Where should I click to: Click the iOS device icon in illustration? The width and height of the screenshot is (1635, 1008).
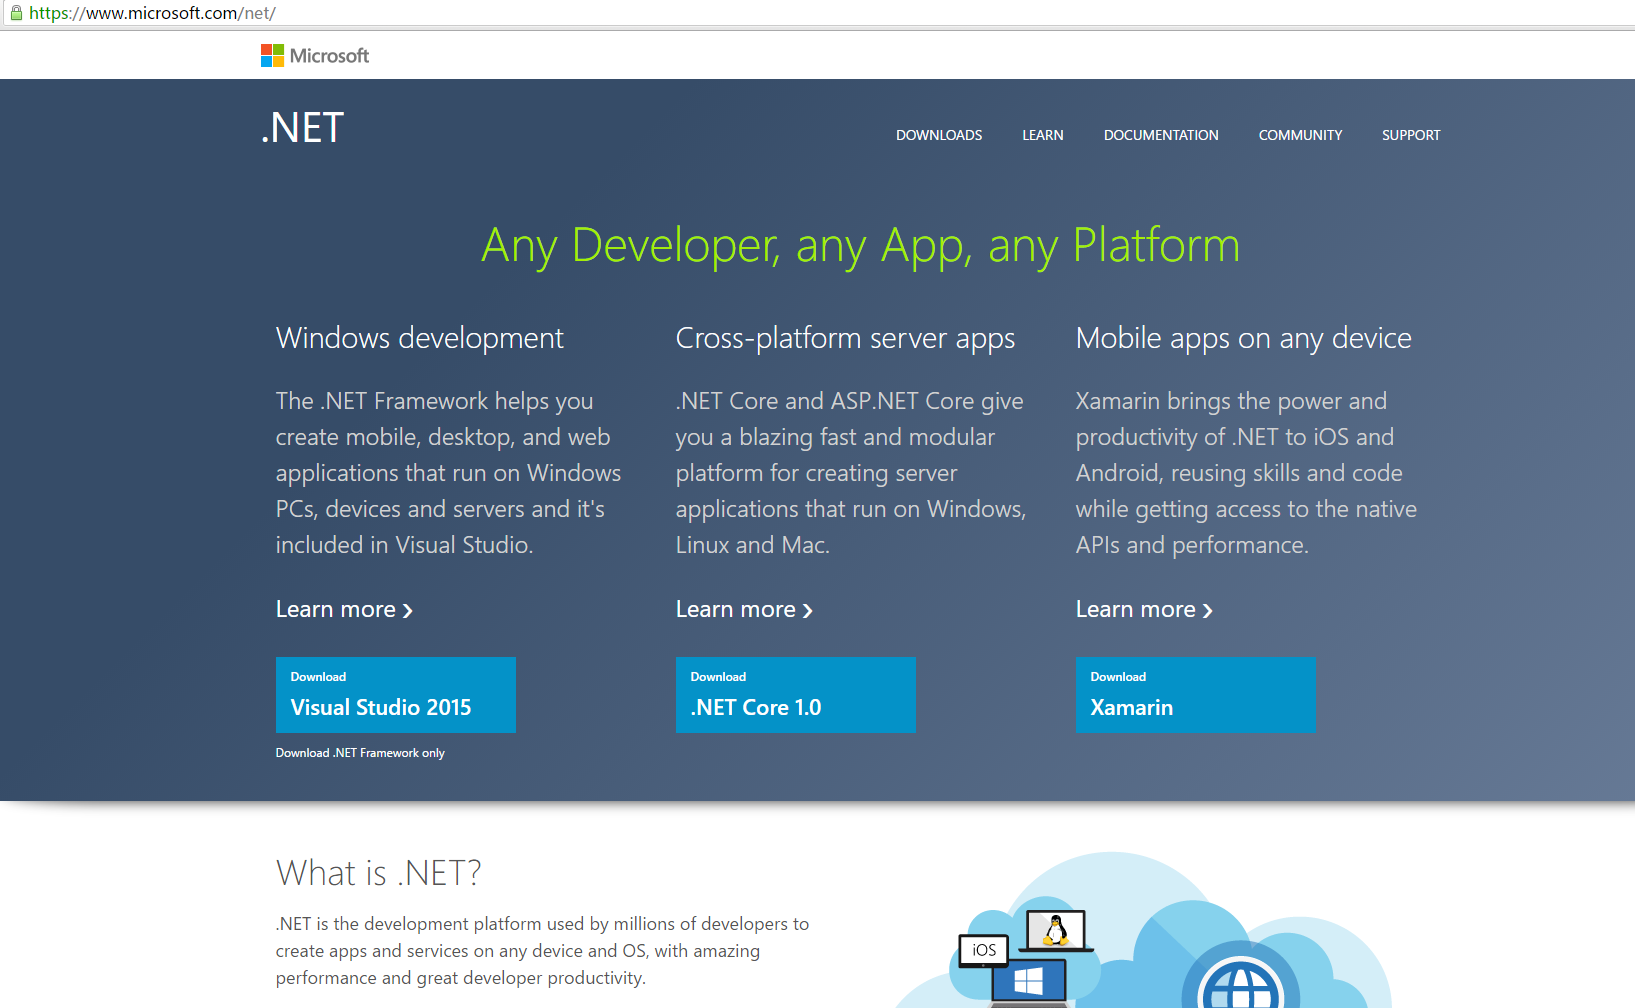click(x=984, y=950)
